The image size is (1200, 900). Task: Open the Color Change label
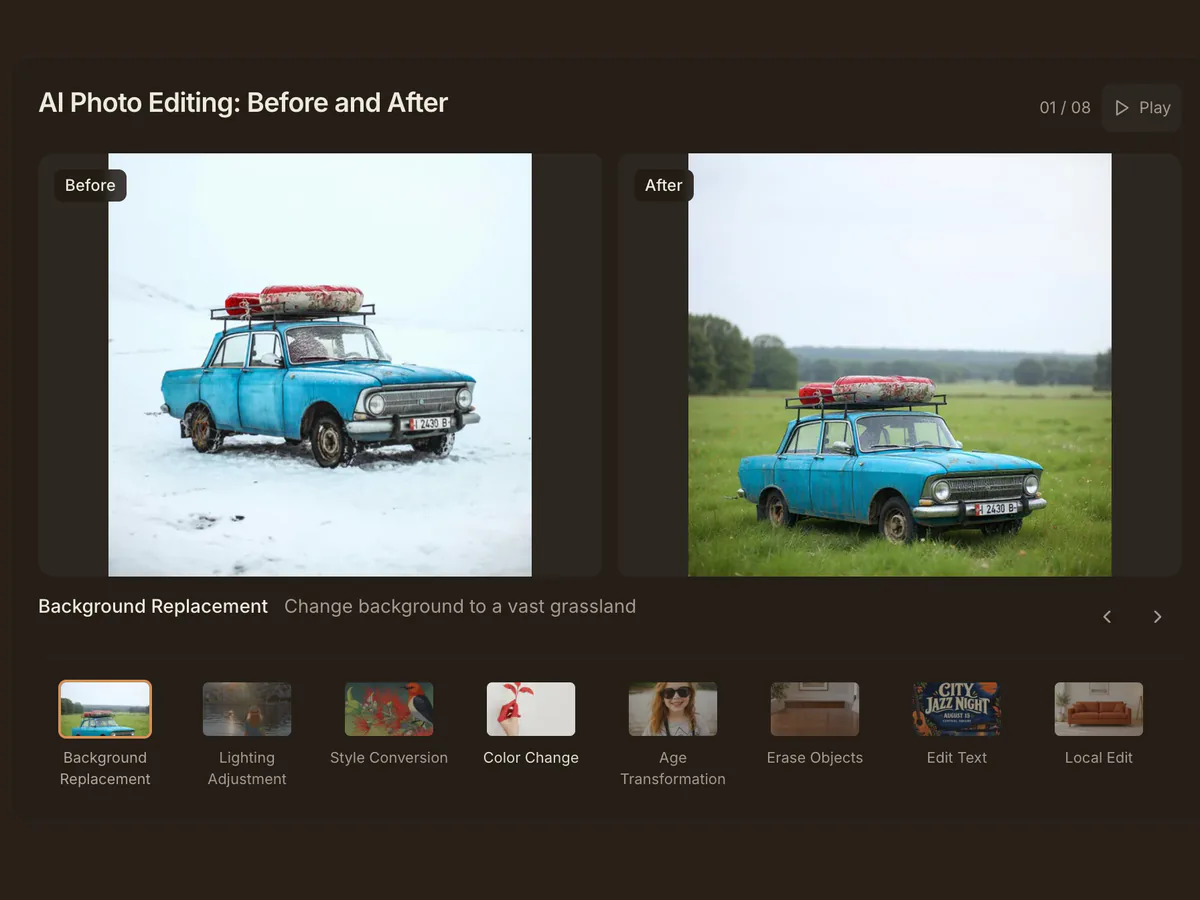tap(531, 758)
